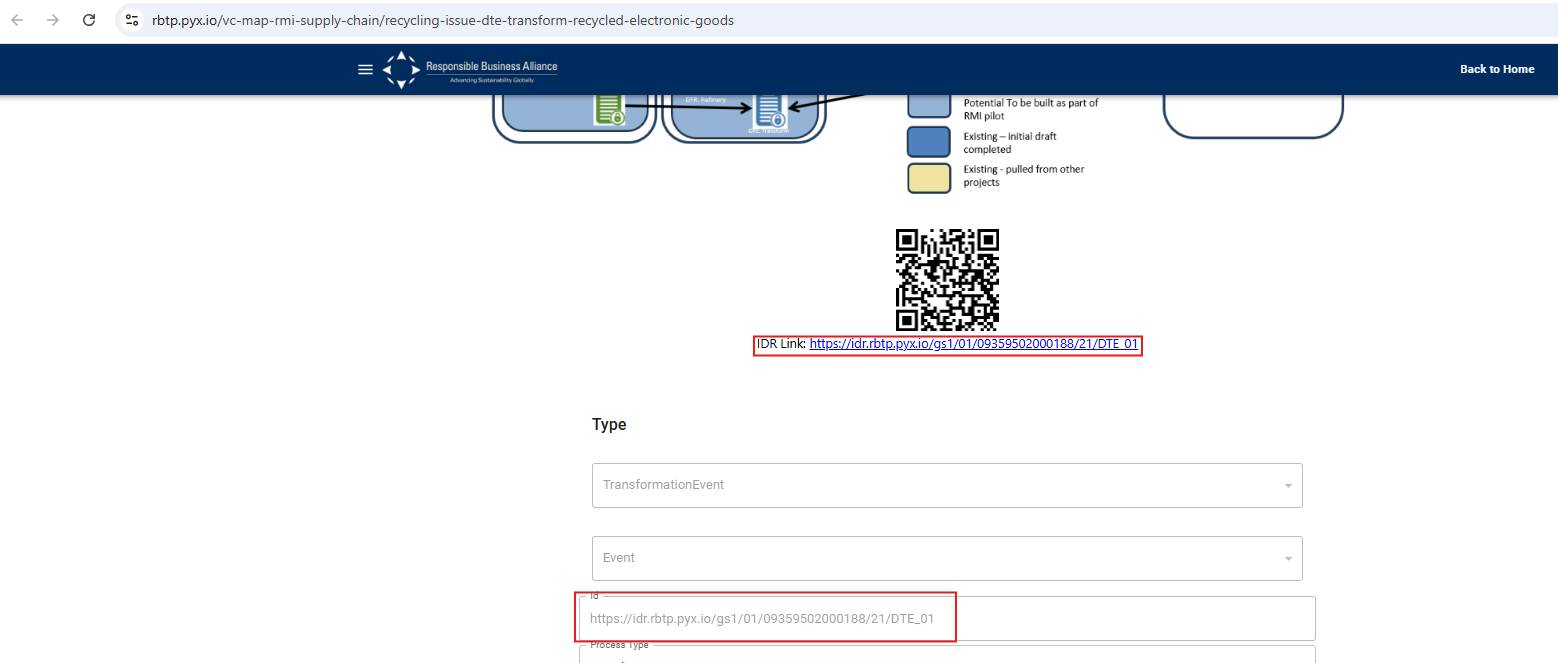Viewport: 1558px width, 663px height.
Task: Go forward in browser history
Action: 53,20
